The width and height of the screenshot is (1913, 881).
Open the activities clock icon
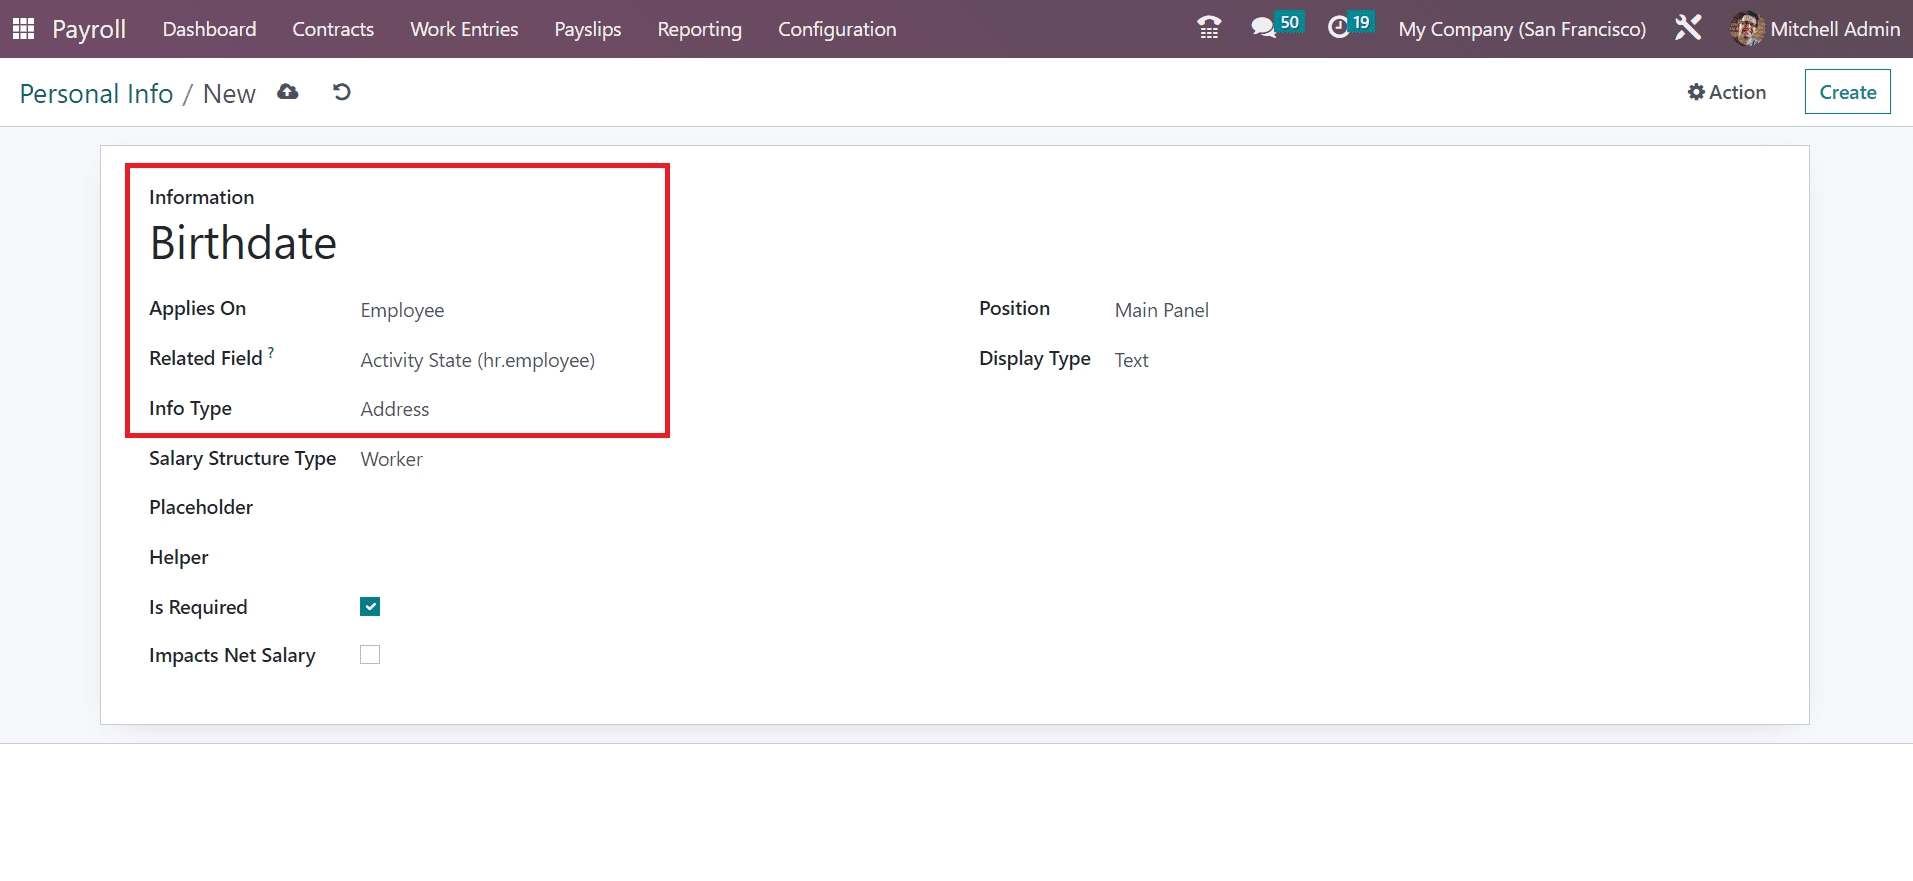1339,28
